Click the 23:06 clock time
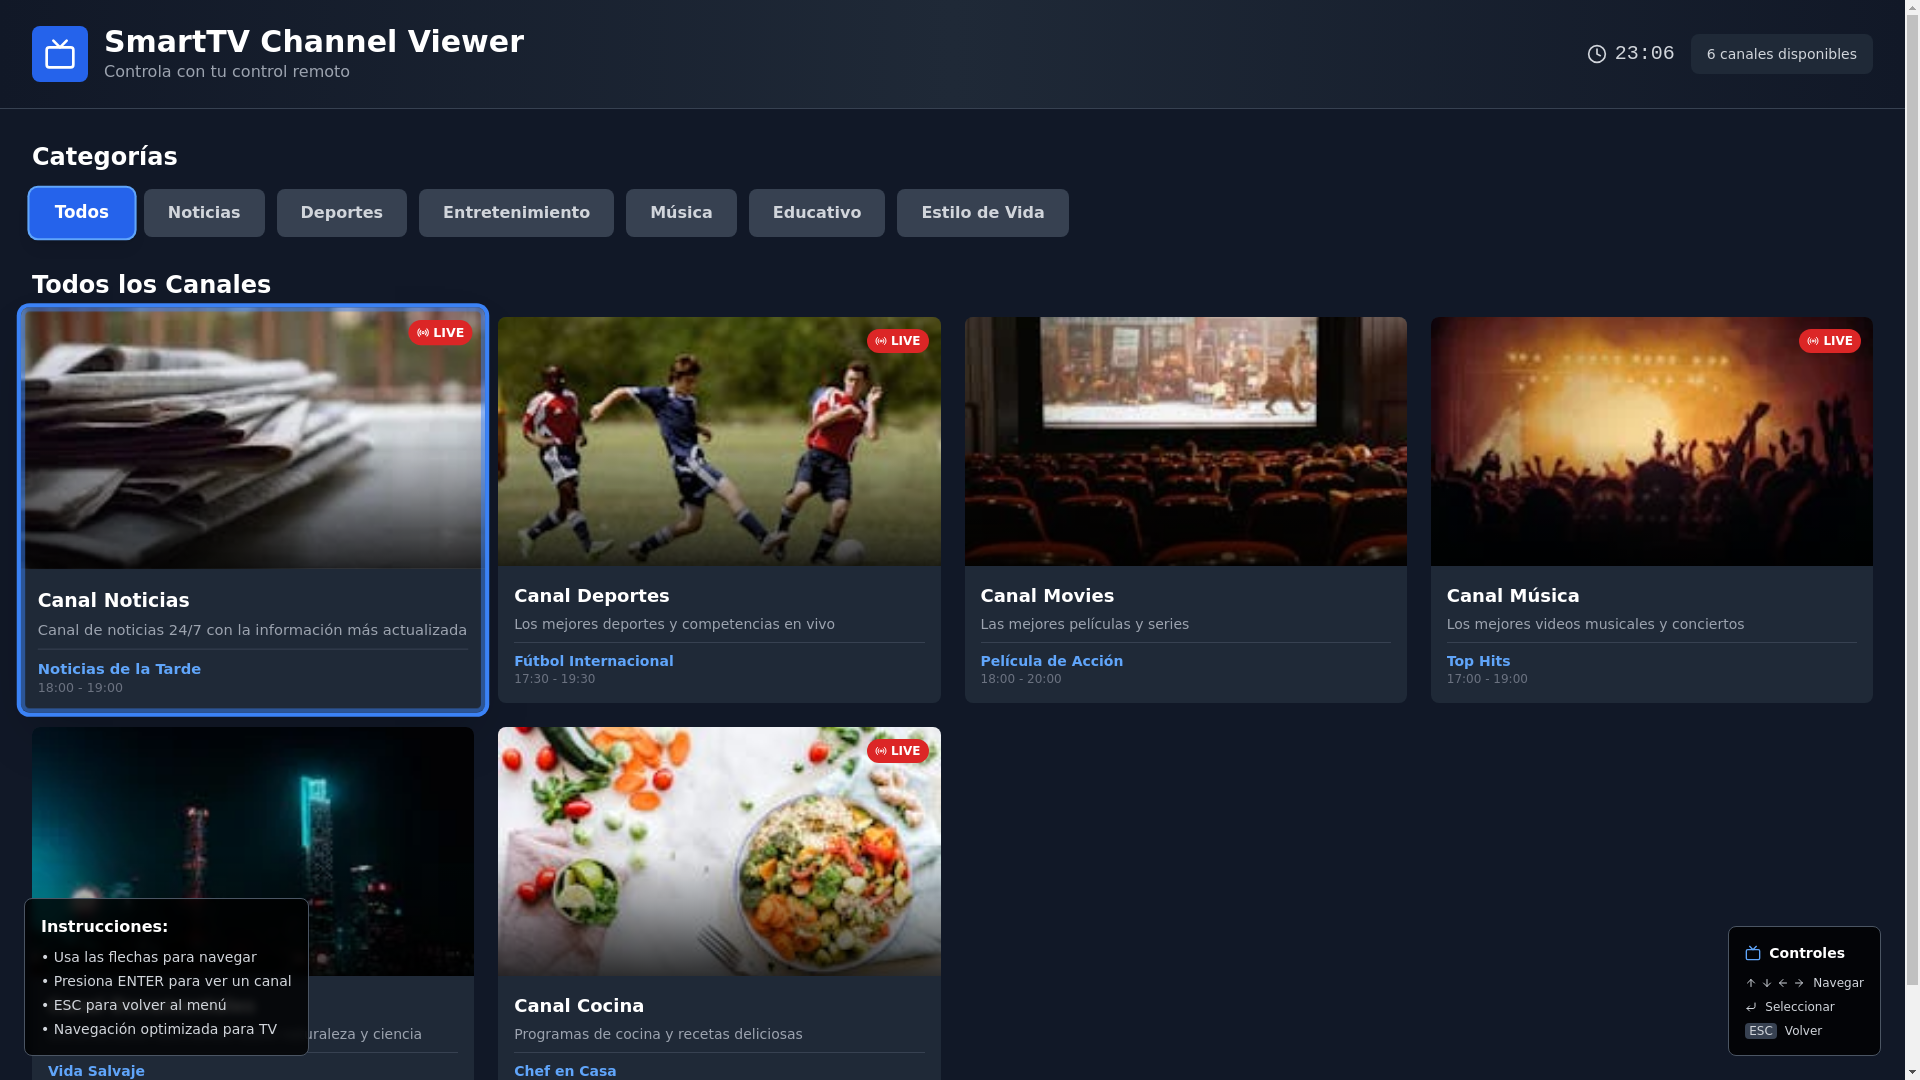 (1645, 54)
